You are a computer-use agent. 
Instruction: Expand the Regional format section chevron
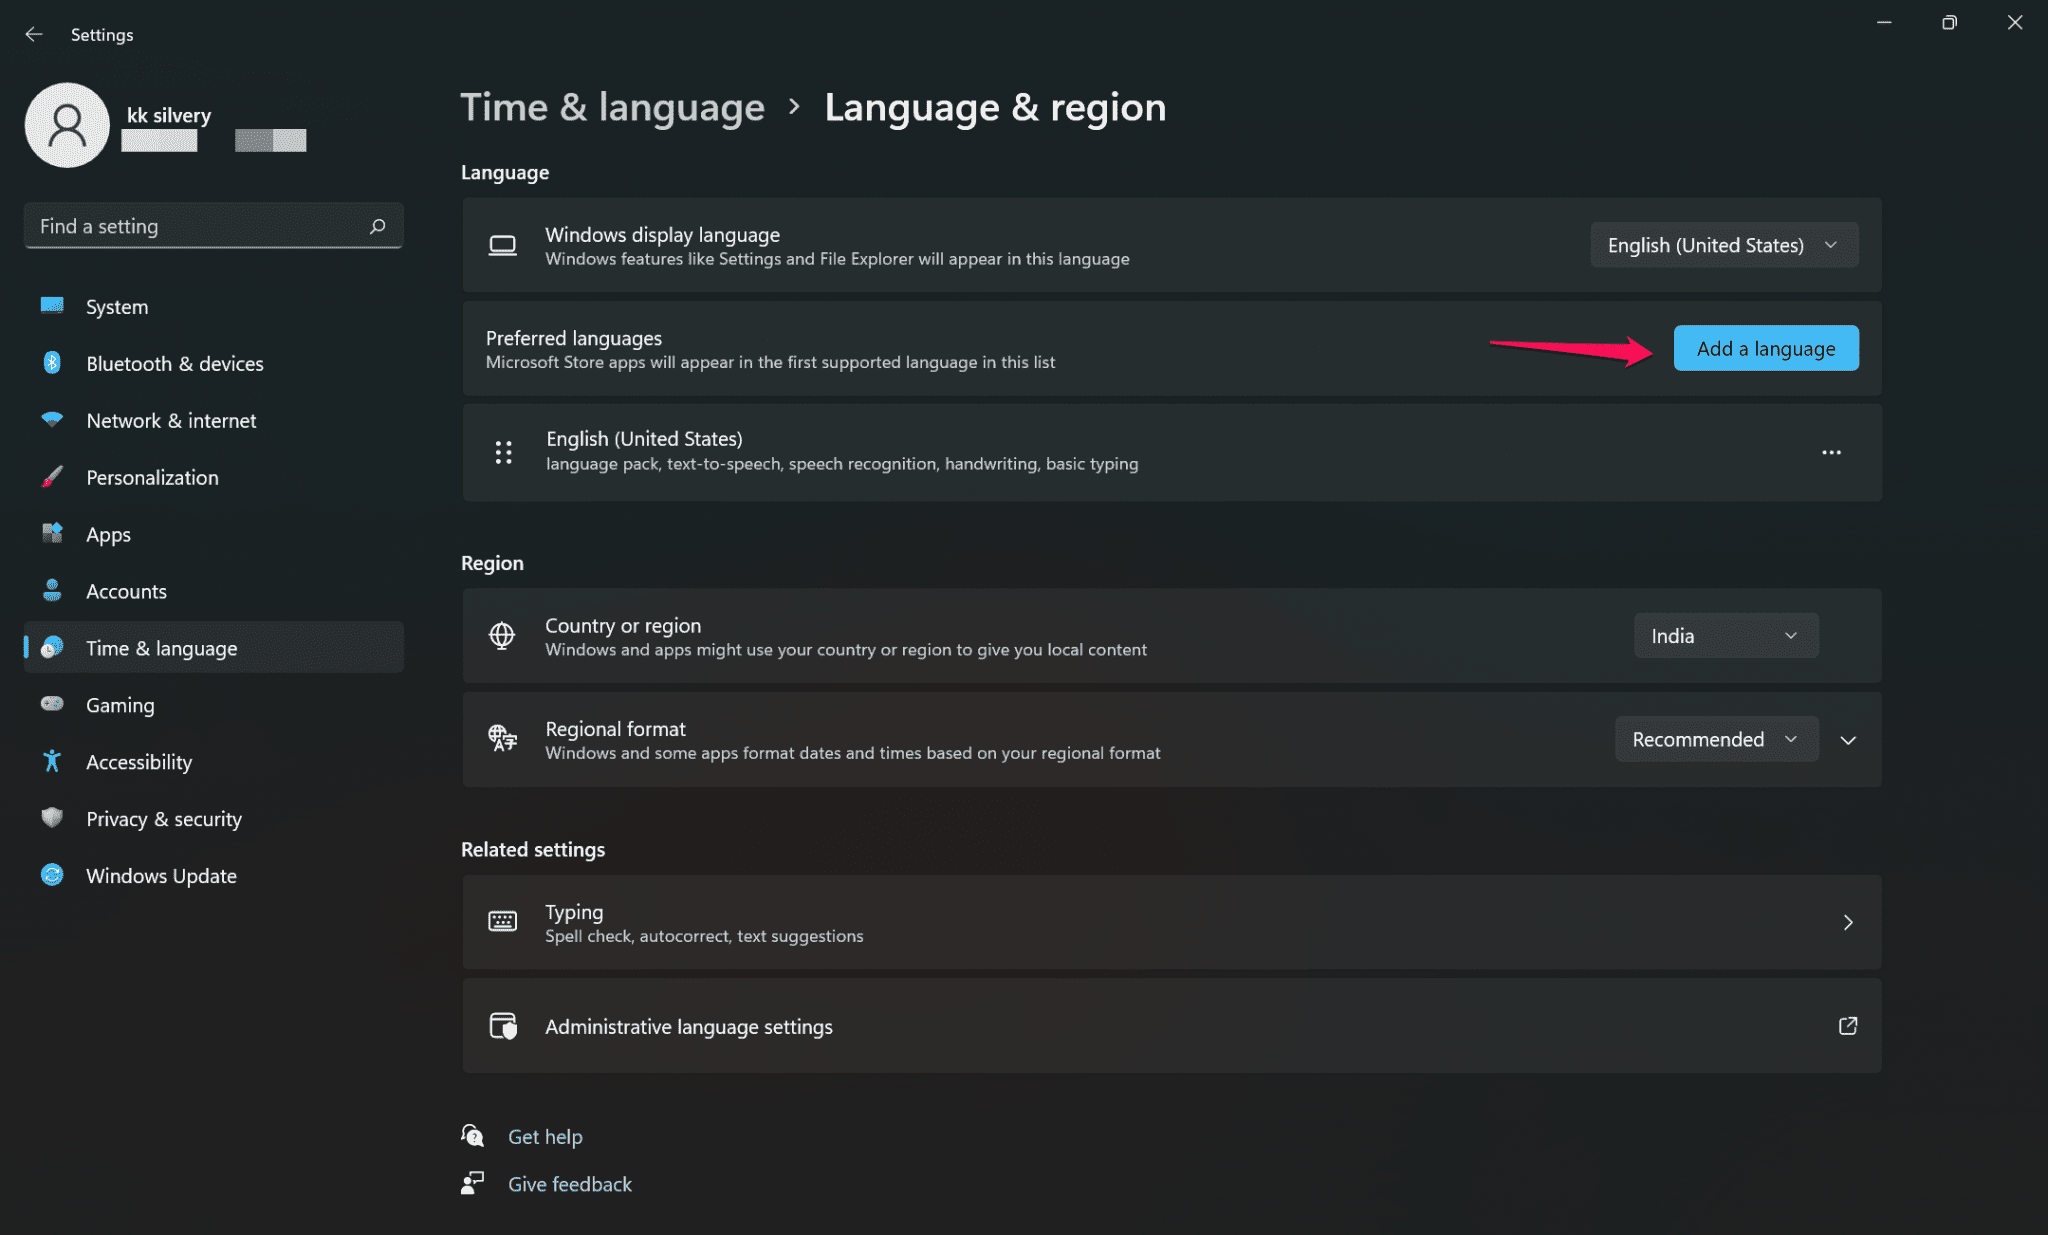point(1847,740)
